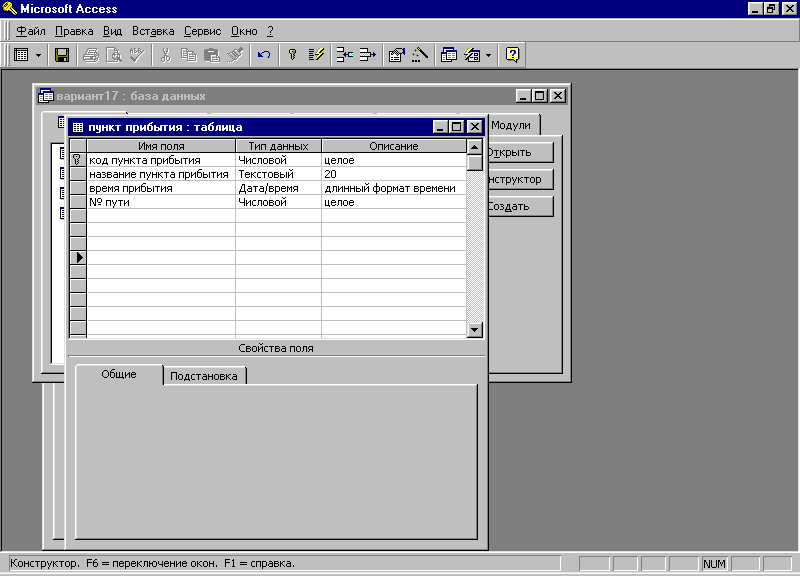800x576 pixels.
Task: Select field name 'код пункта прибытия'
Action: (161, 160)
